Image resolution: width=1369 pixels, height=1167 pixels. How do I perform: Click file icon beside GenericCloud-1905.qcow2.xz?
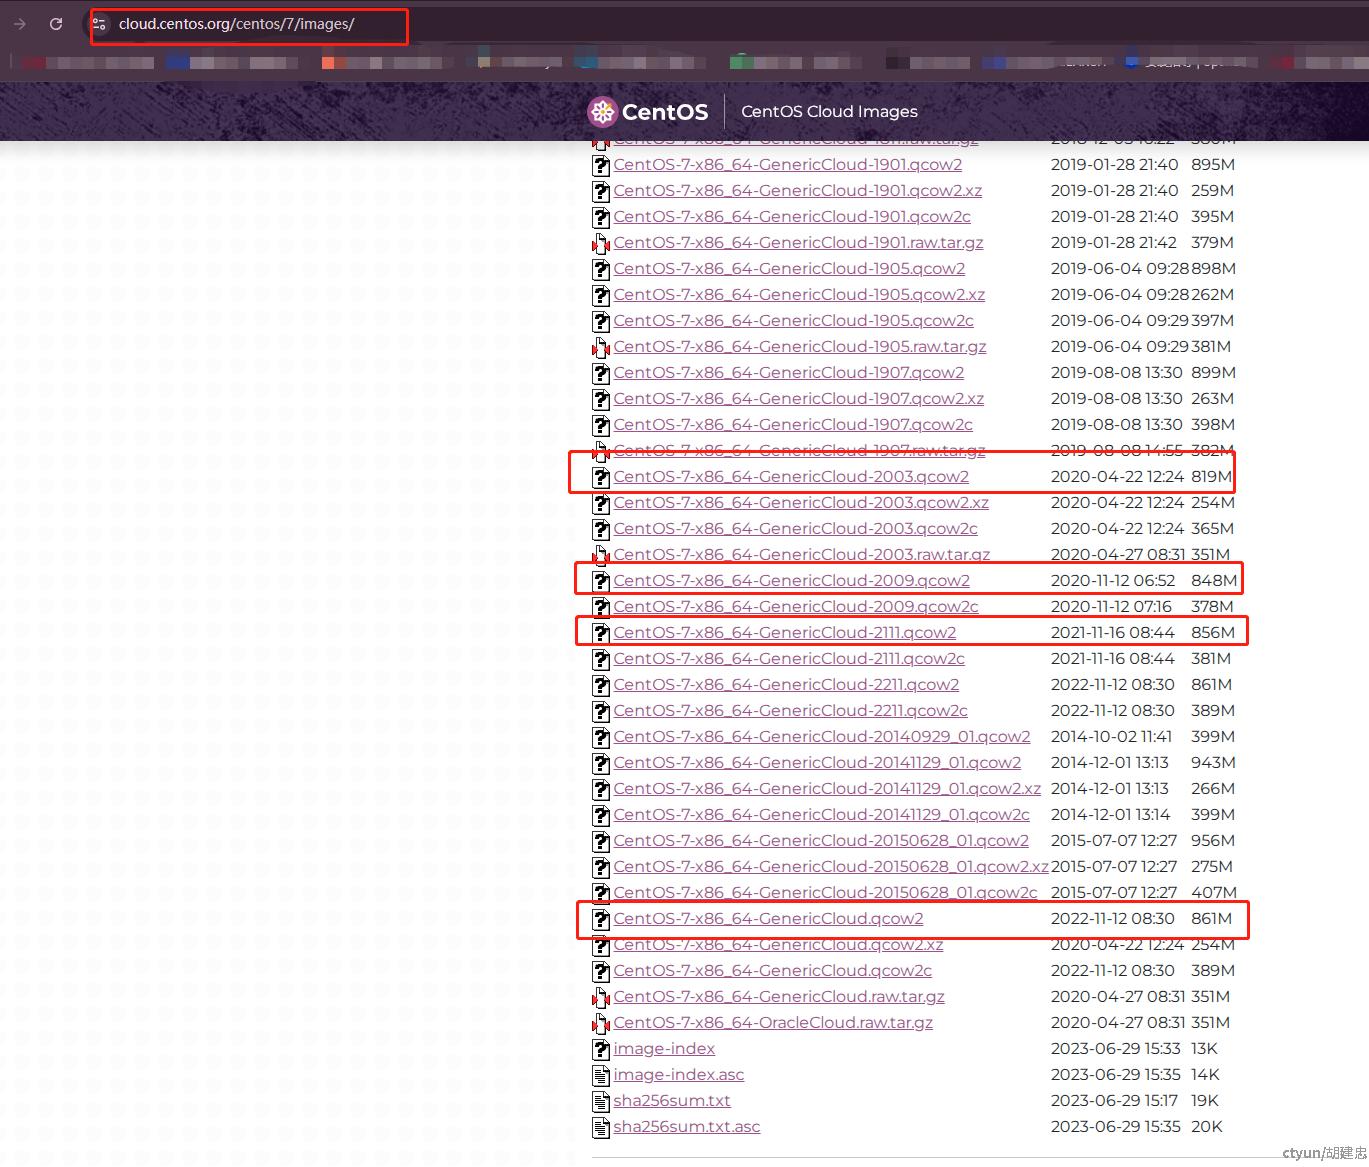click(x=601, y=295)
